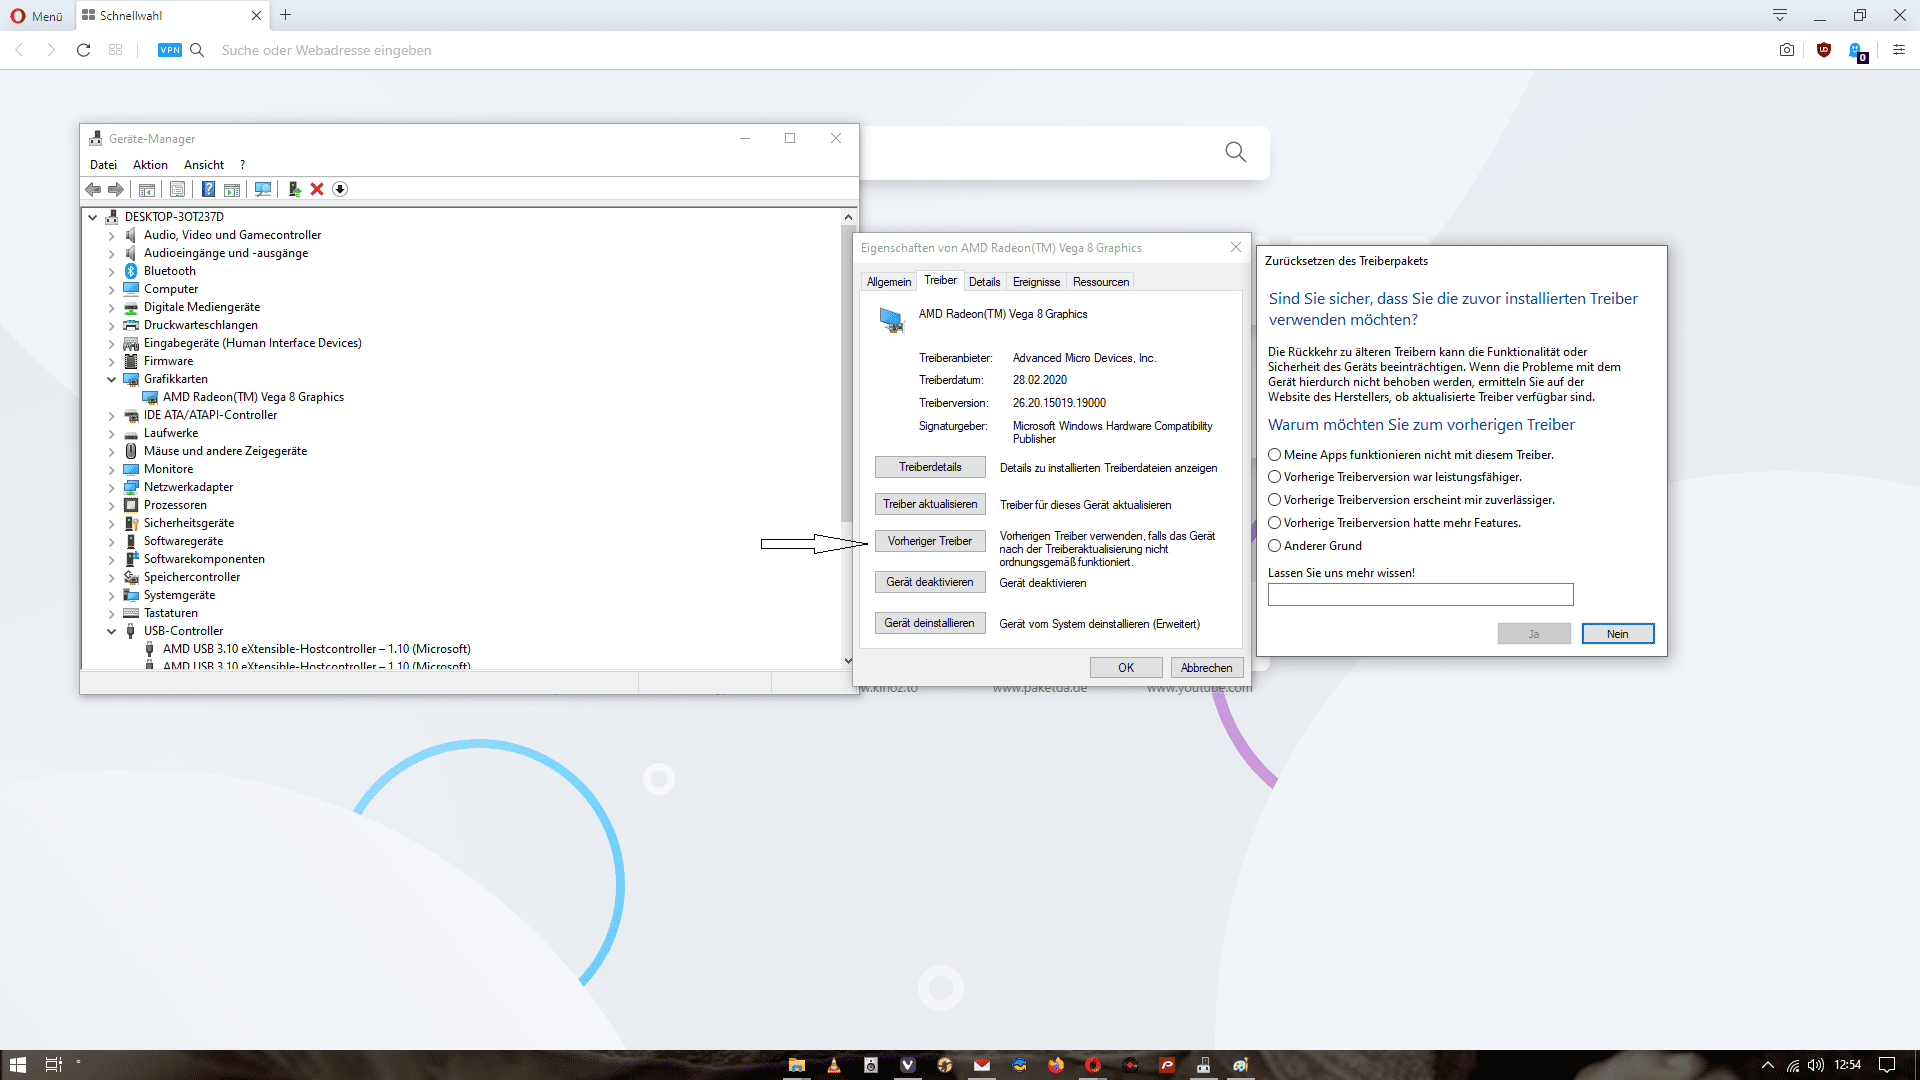Screen dimensions: 1920x1080
Task: Click the Gerät deinstallieren button
Action: [930, 623]
